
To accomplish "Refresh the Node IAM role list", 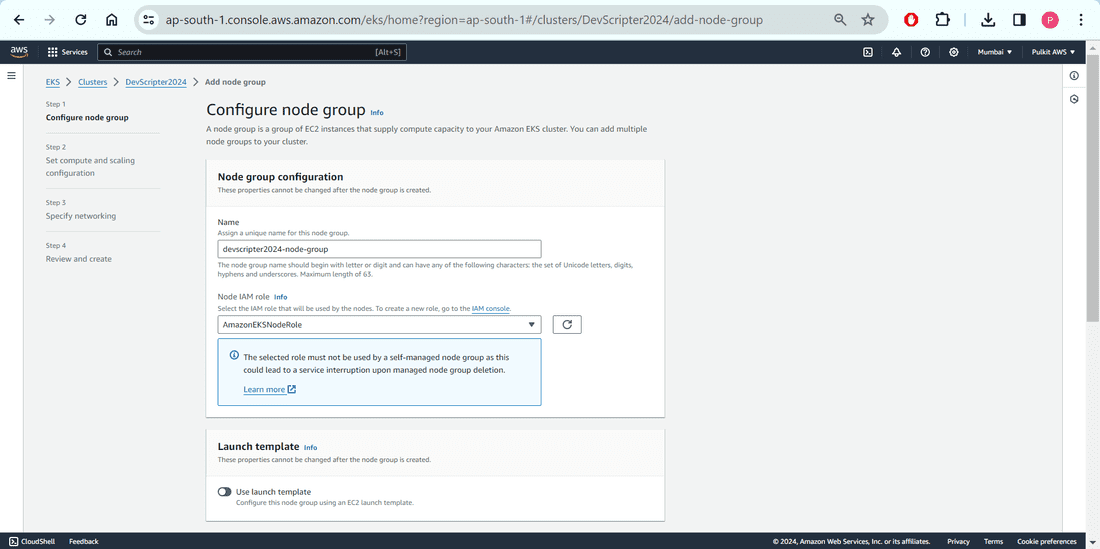I will pos(568,325).
